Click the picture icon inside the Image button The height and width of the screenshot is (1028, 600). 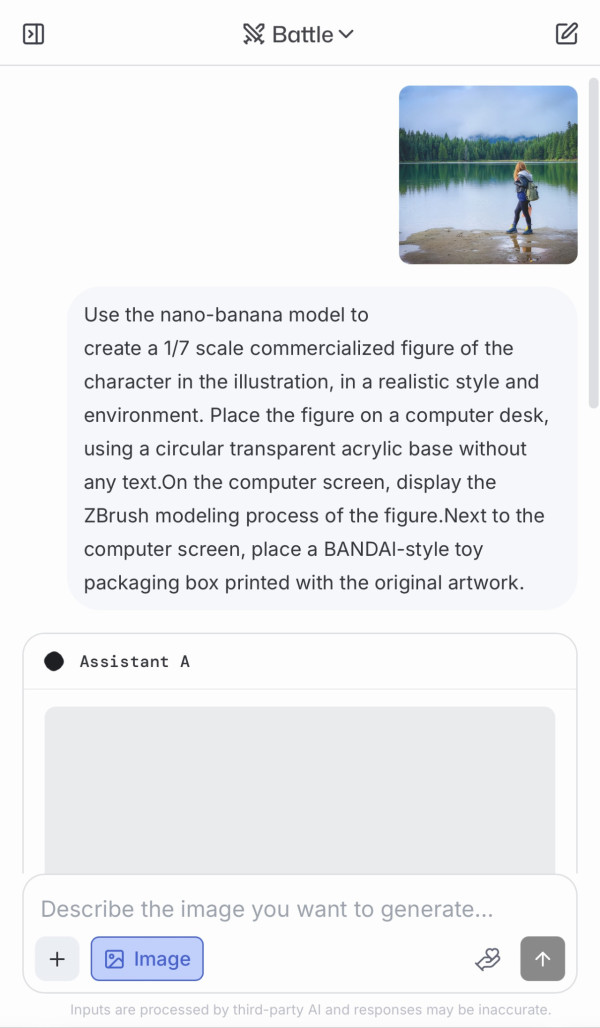click(113, 958)
